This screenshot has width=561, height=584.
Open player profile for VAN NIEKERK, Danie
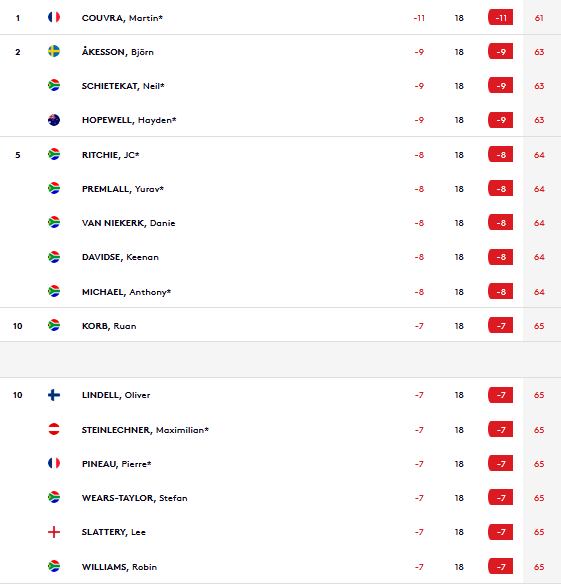pos(129,223)
